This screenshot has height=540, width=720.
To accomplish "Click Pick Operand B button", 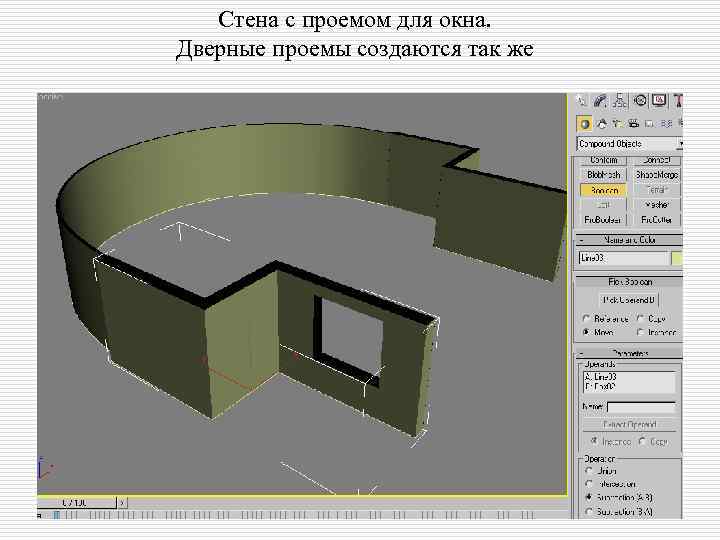I will click(x=629, y=300).
